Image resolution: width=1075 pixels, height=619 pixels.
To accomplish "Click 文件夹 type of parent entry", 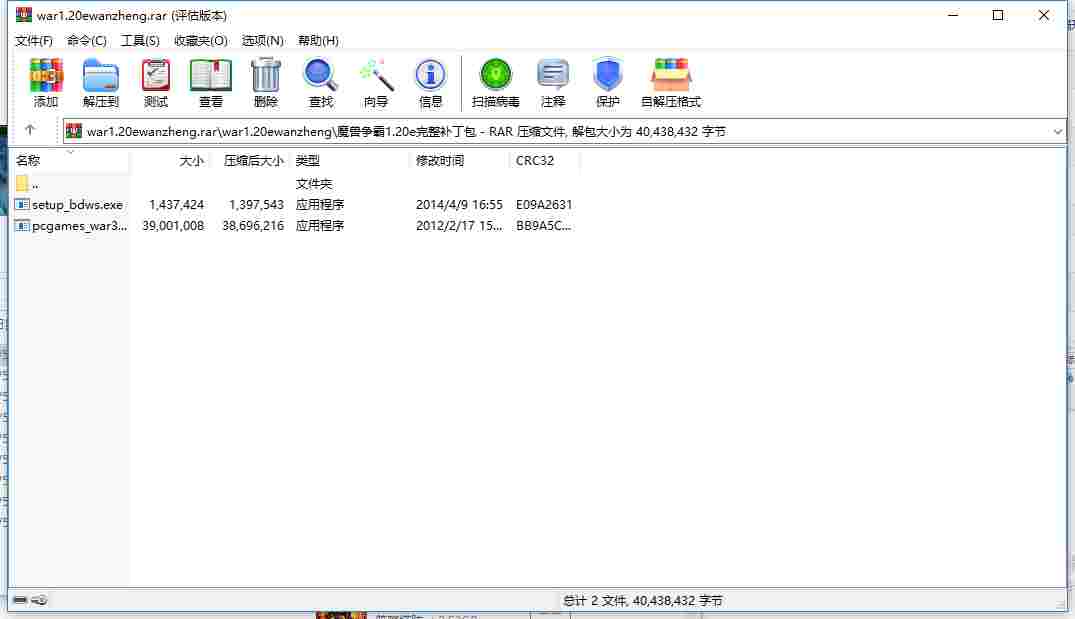I will [314, 184].
